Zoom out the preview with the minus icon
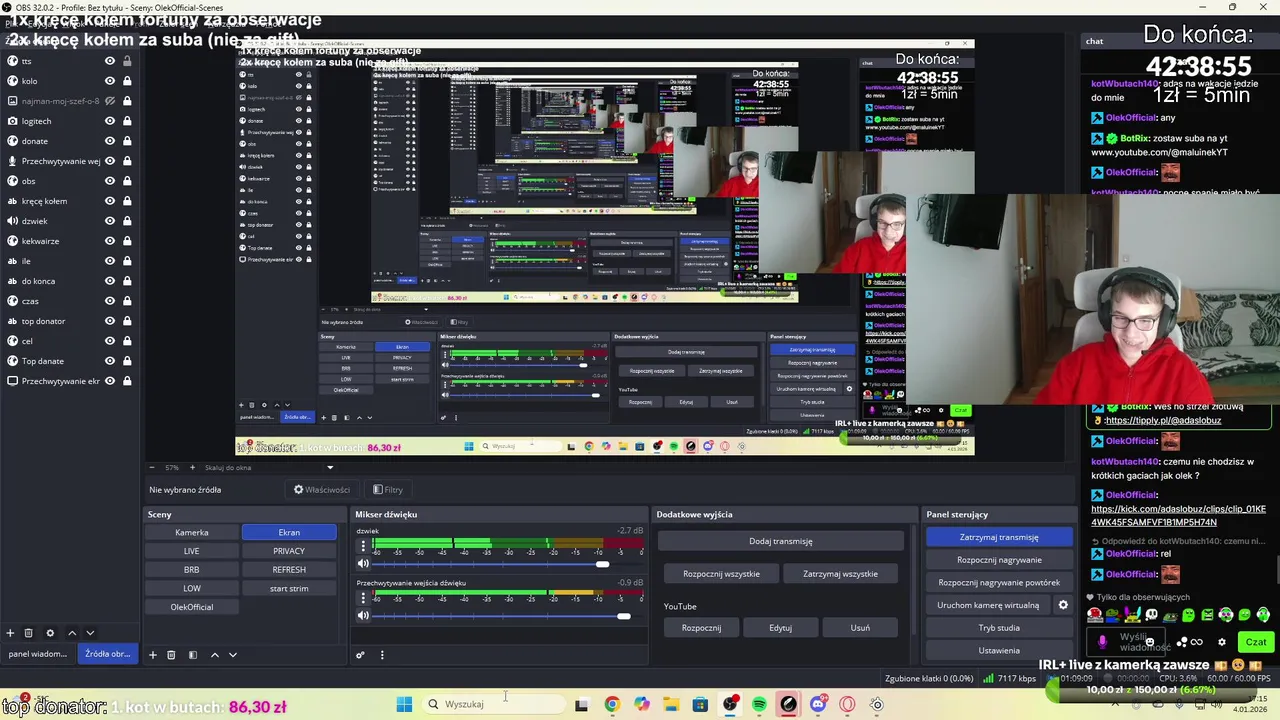The height and width of the screenshot is (720, 1280). (x=152, y=468)
